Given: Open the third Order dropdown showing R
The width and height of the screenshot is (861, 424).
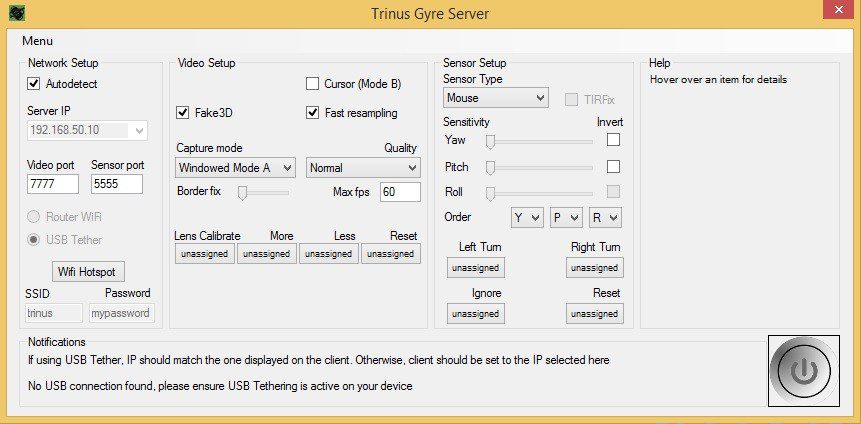Looking at the screenshot, I should click(605, 217).
